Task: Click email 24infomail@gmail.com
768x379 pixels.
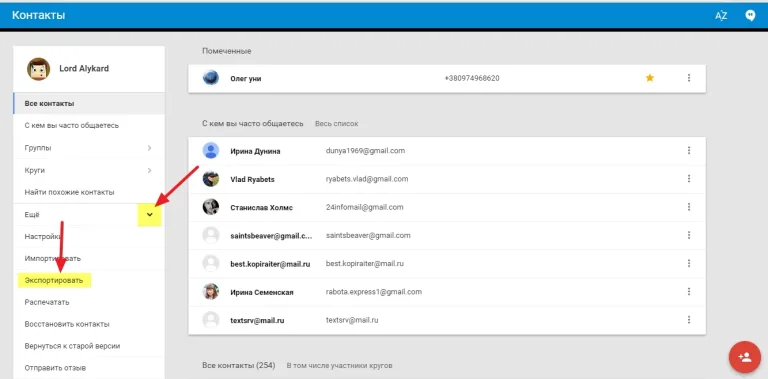Action: point(364,207)
